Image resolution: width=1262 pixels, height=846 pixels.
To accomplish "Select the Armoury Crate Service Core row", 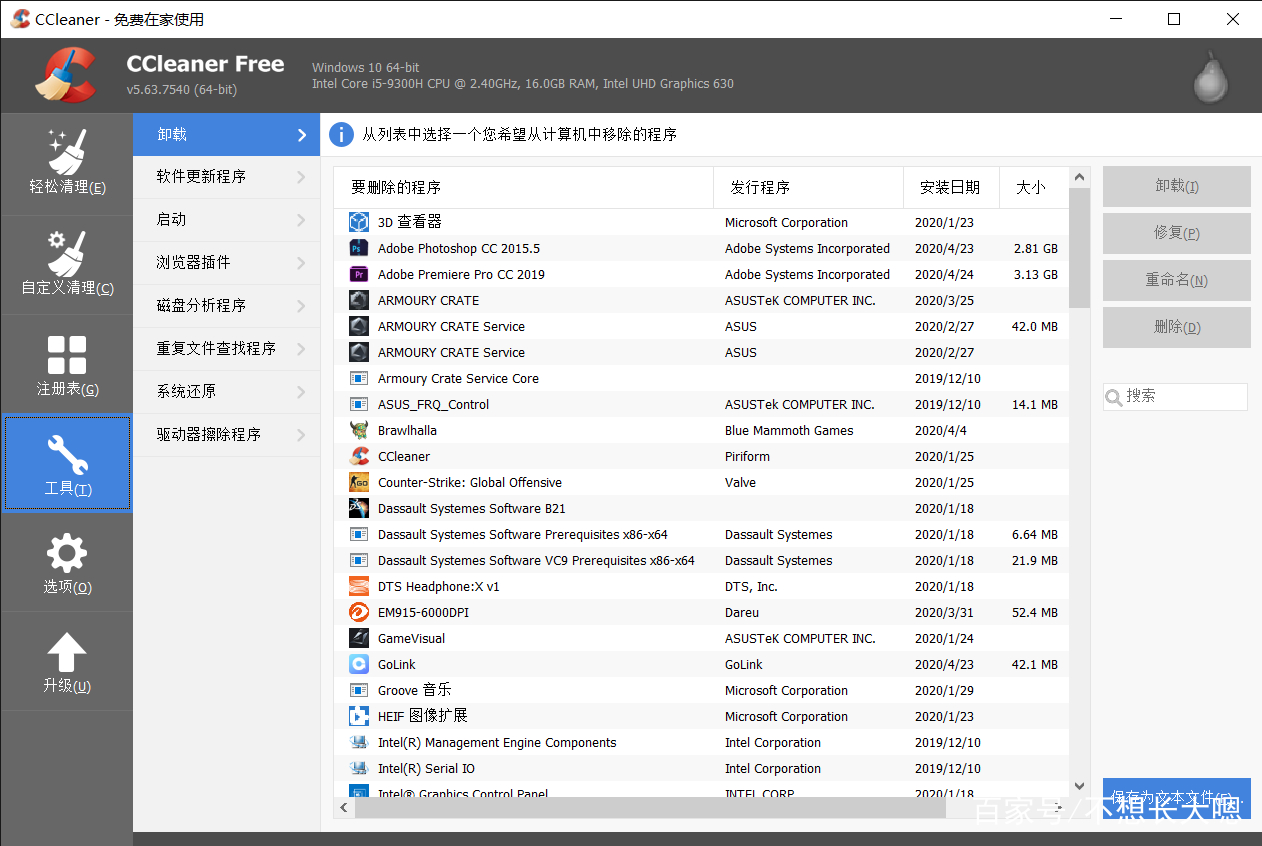I will point(701,378).
